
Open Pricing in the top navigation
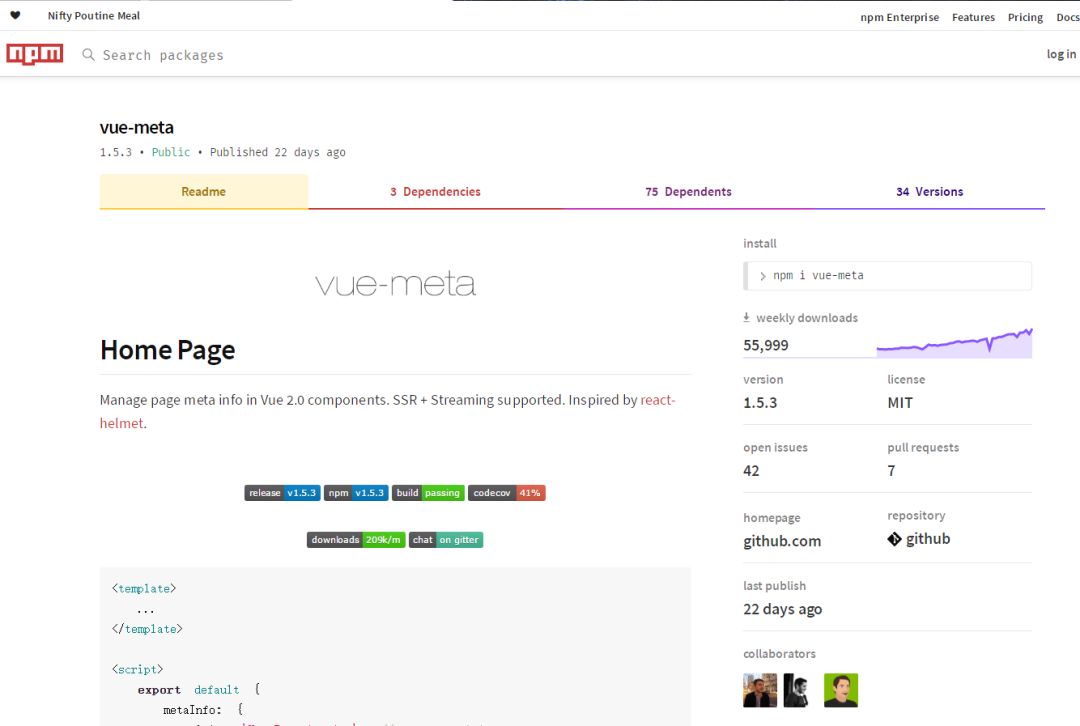[1025, 17]
